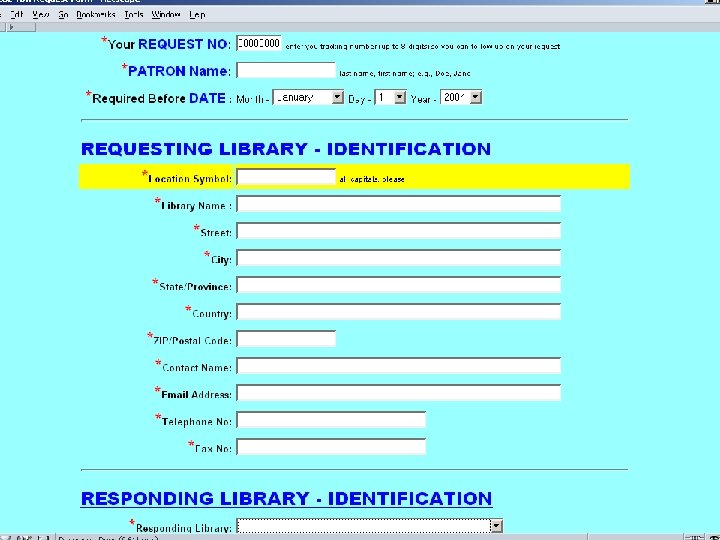
Task: Click the RESPONDING LIBRARY - IDENTIFICATION heading link
Action: tap(286, 499)
